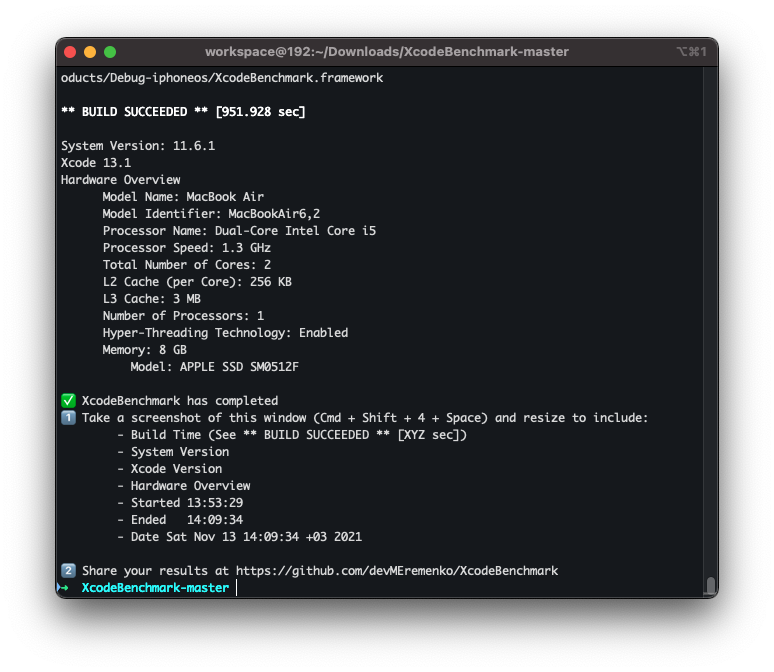
Task: Click the '- Xcode Version' bullet item
Action: (170, 469)
